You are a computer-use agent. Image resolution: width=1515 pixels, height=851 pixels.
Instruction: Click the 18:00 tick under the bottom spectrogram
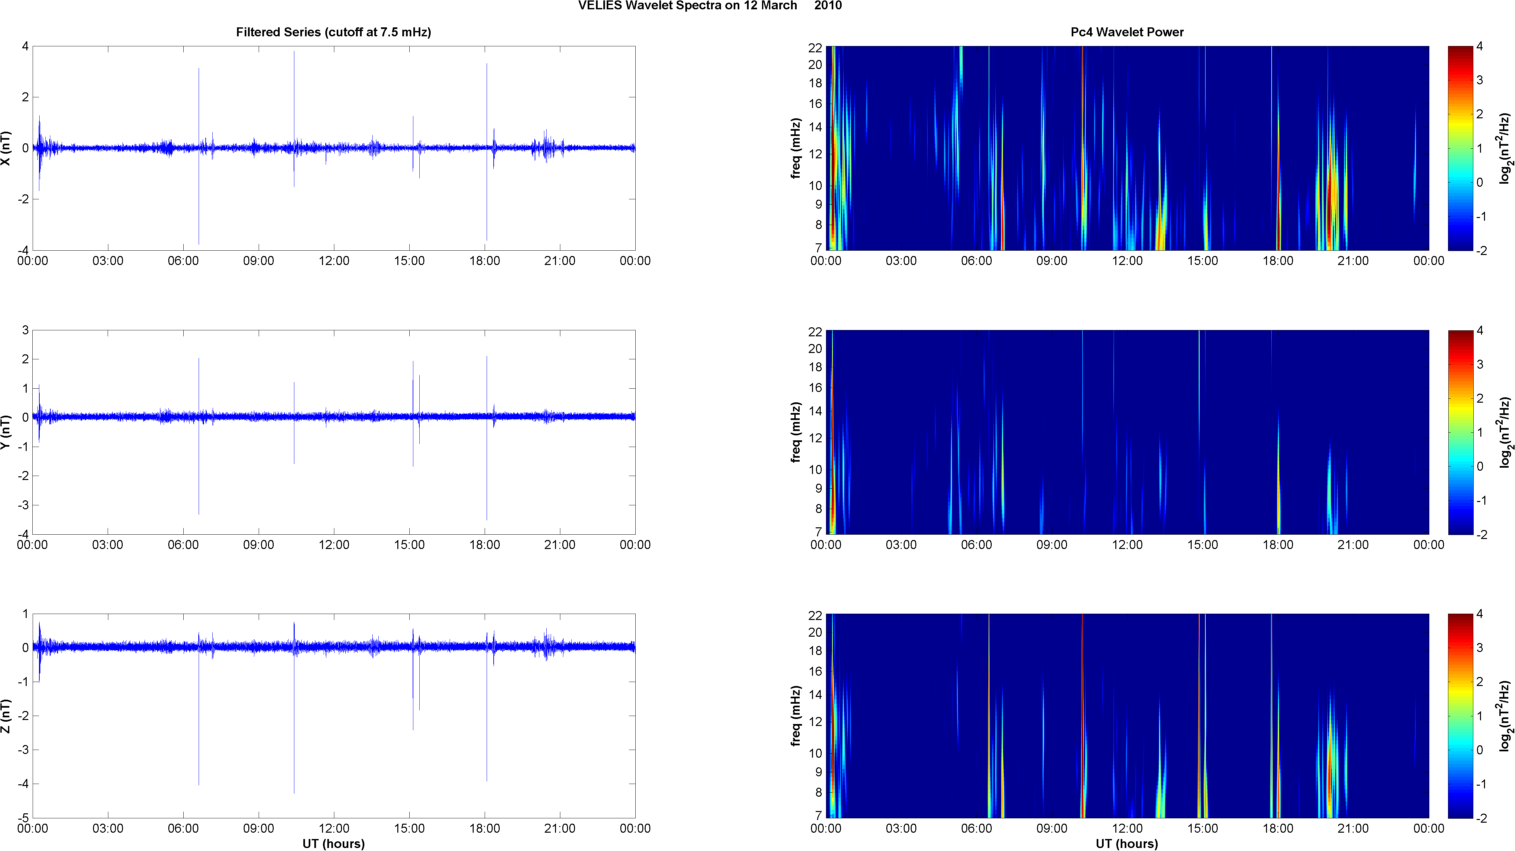[1278, 828]
